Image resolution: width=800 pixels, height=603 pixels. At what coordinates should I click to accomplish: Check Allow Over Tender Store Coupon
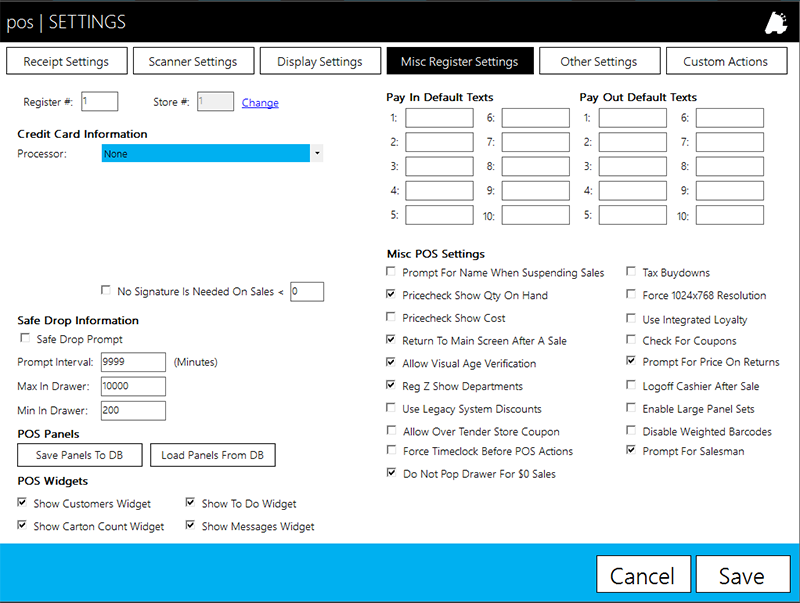391,431
